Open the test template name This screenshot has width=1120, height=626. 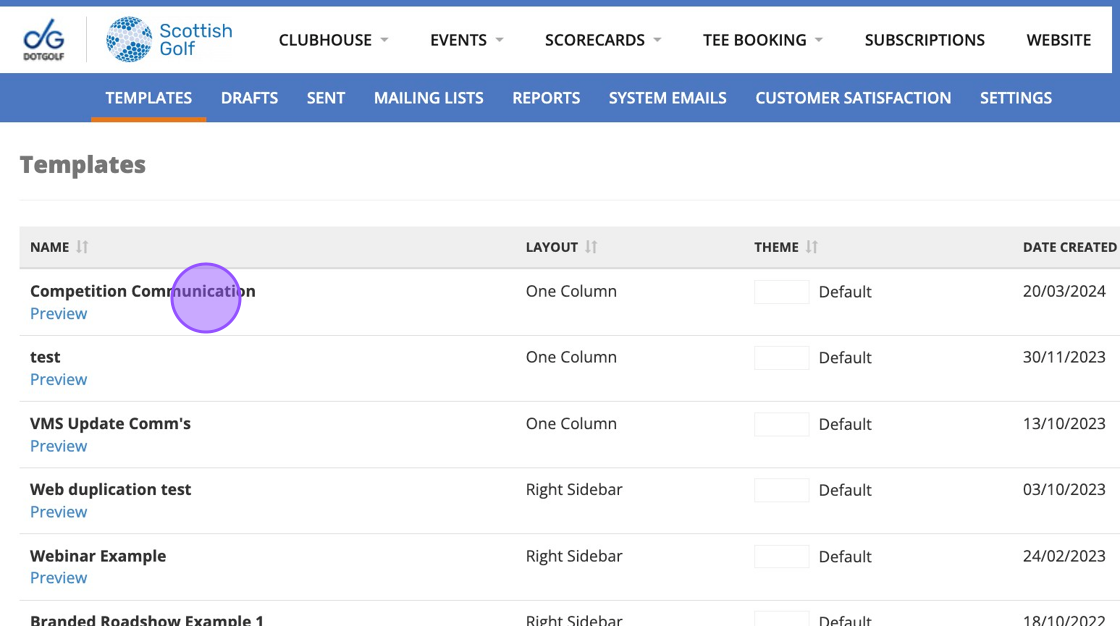tap(45, 357)
